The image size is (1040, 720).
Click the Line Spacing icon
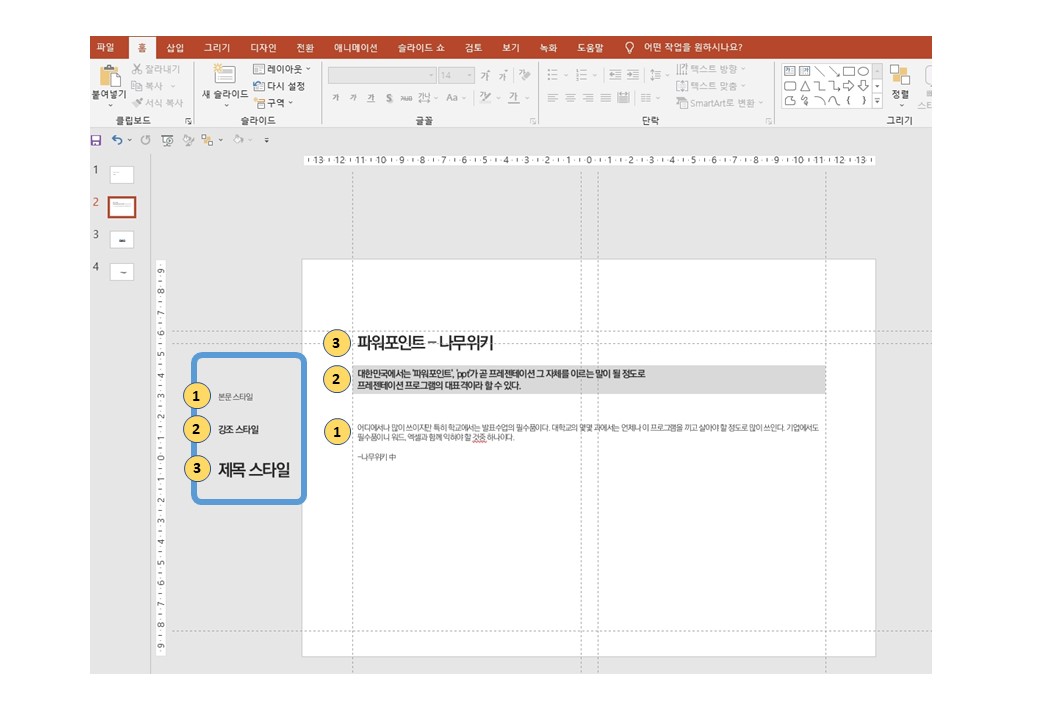(x=655, y=75)
